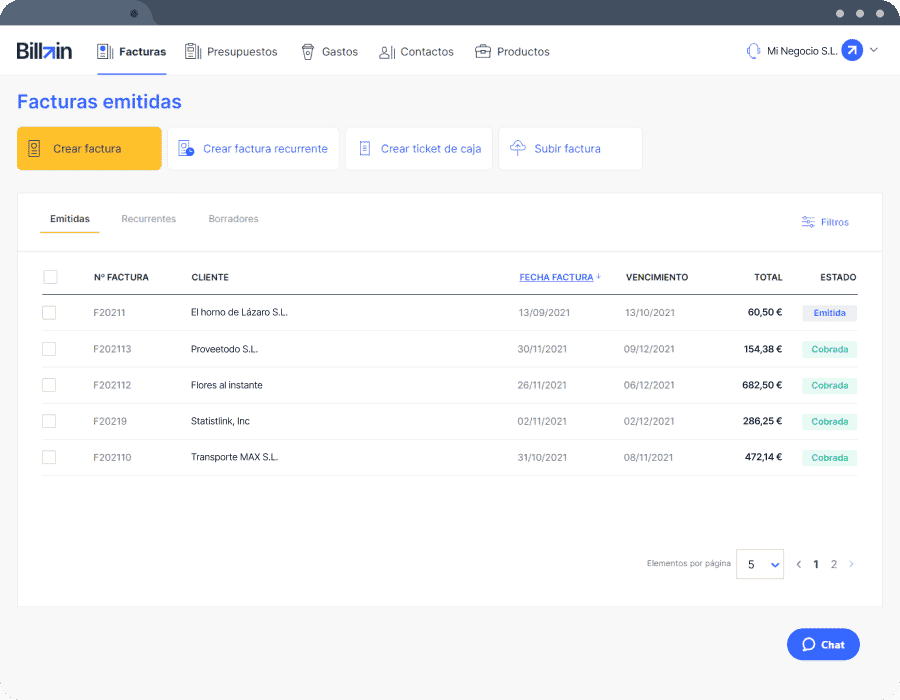Screen dimensions: 900x700
Task: Click Cobrada badge for Proveetodo S.L.
Action: pos(829,349)
